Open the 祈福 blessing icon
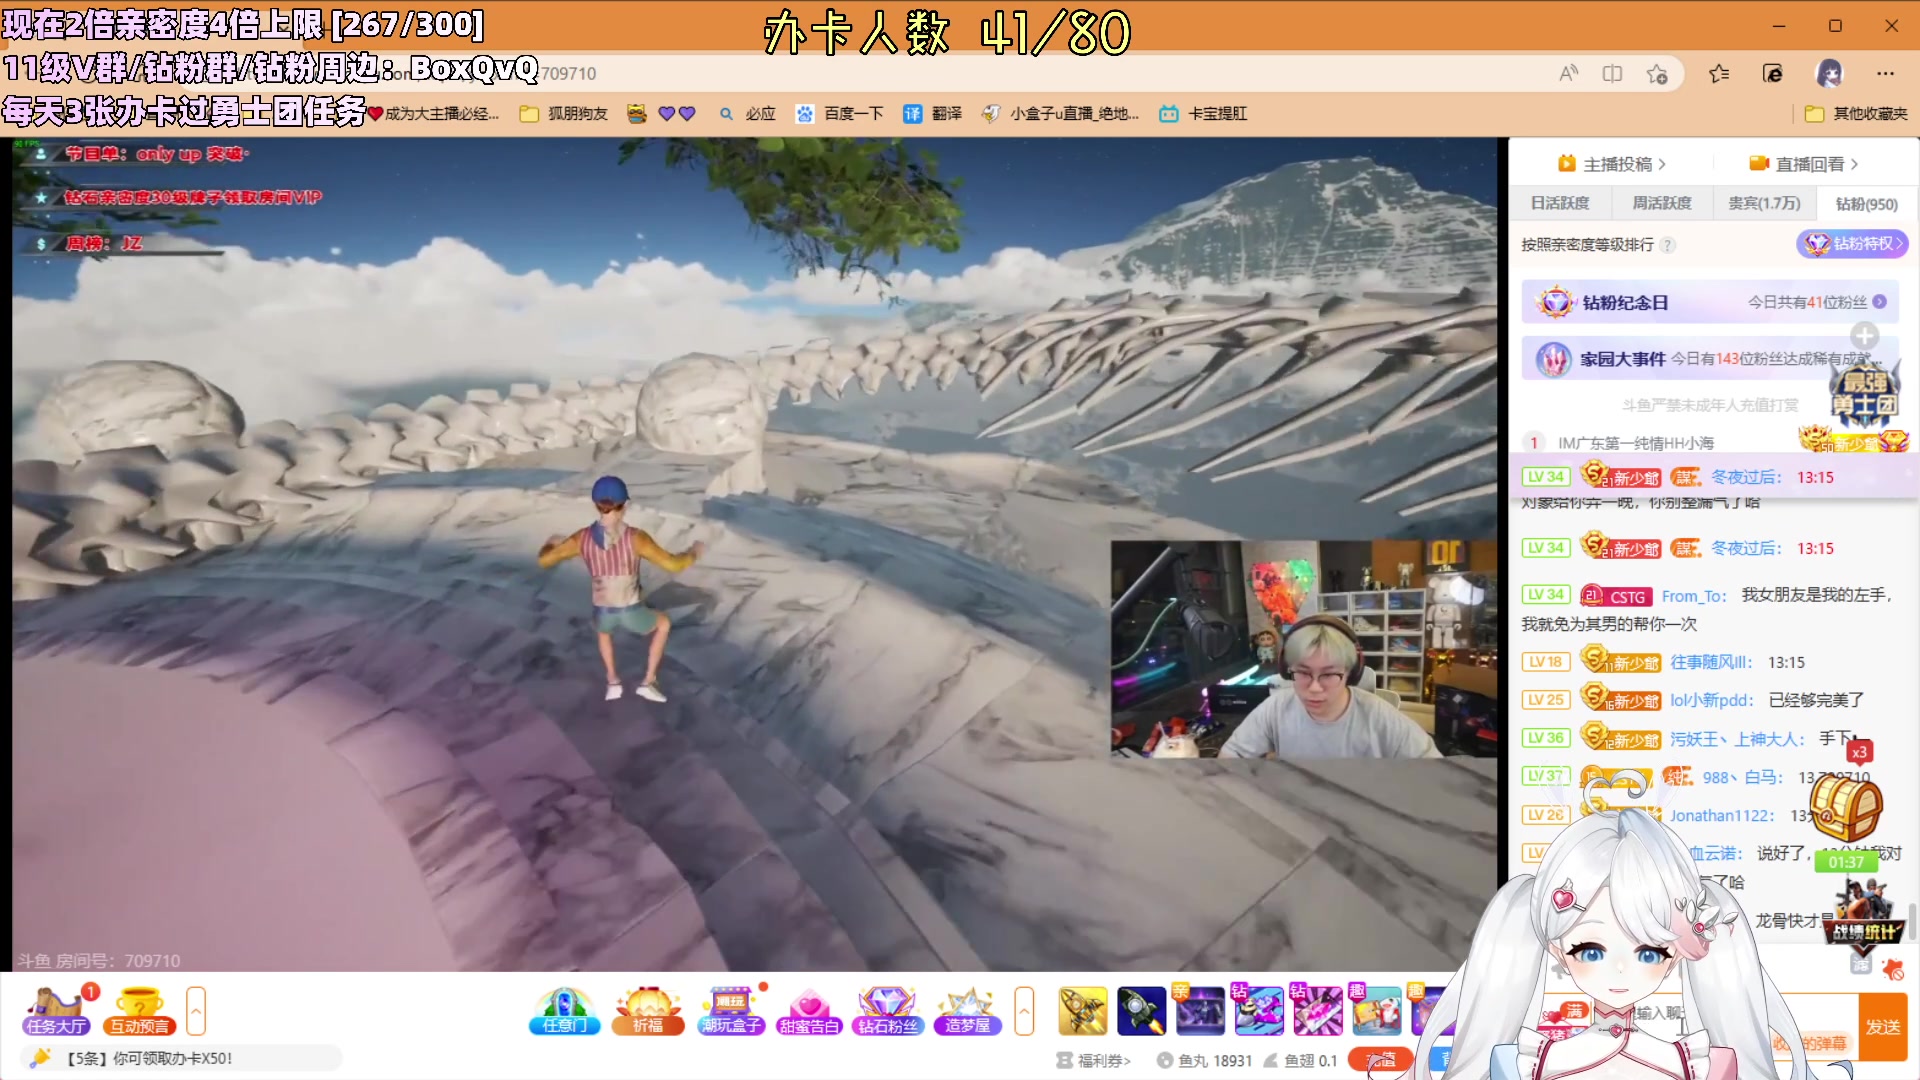This screenshot has width=1920, height=1080. click(648, 1011)
